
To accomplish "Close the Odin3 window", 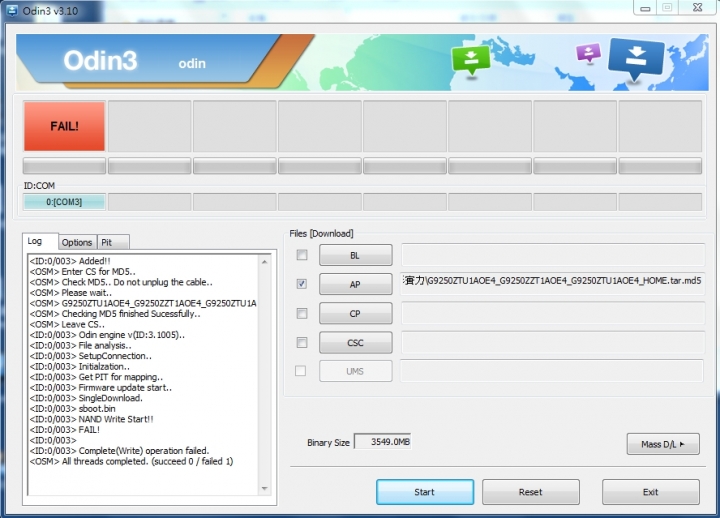I will point(698,8).
